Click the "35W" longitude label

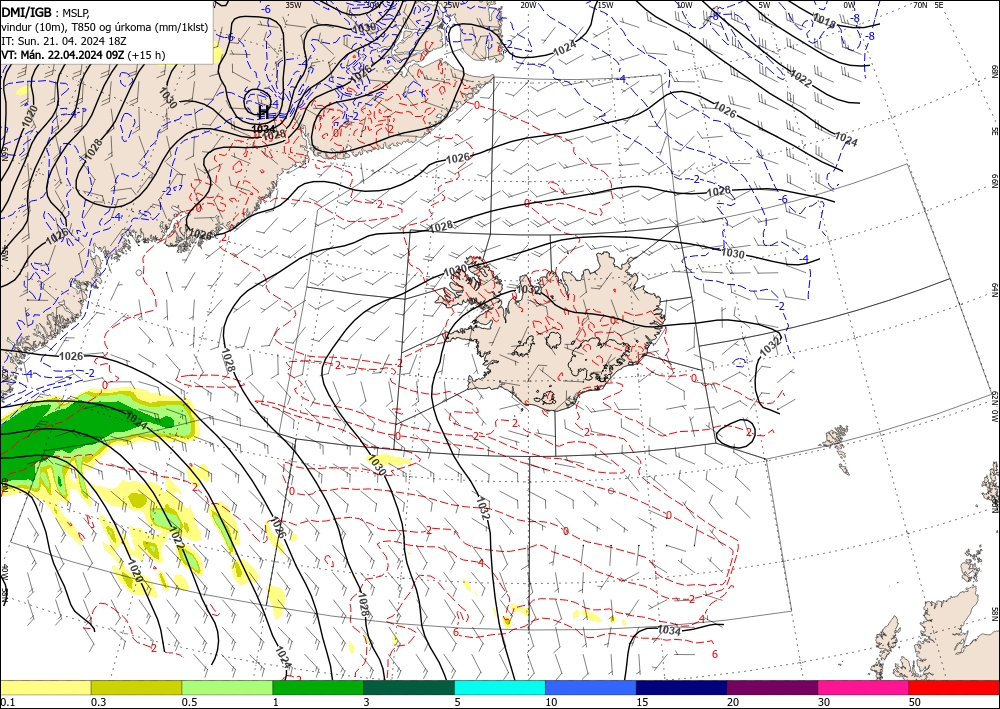[293, 5]
